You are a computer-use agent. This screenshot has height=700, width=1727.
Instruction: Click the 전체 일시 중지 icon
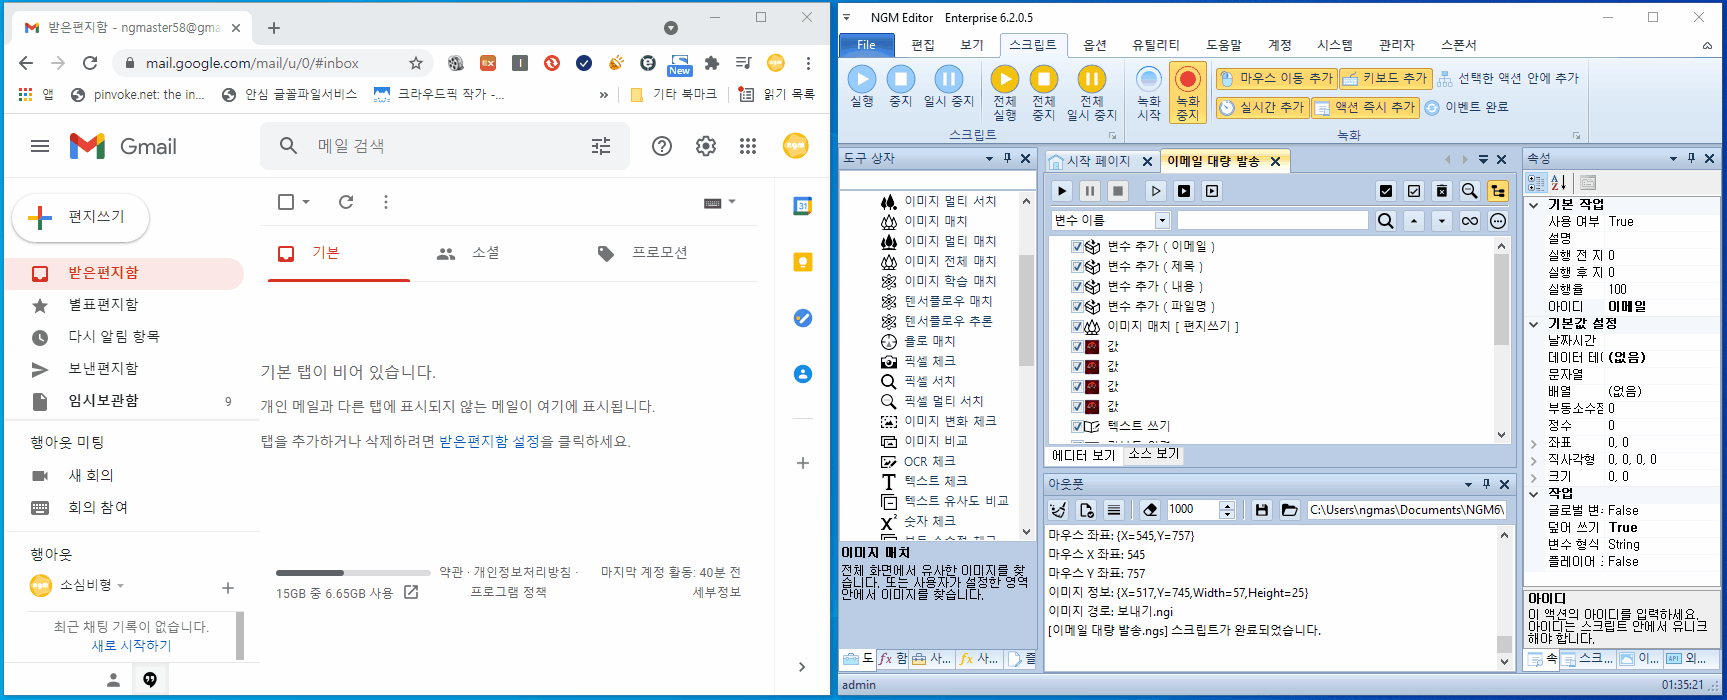pyautogui.click(x=1091, y=79)
